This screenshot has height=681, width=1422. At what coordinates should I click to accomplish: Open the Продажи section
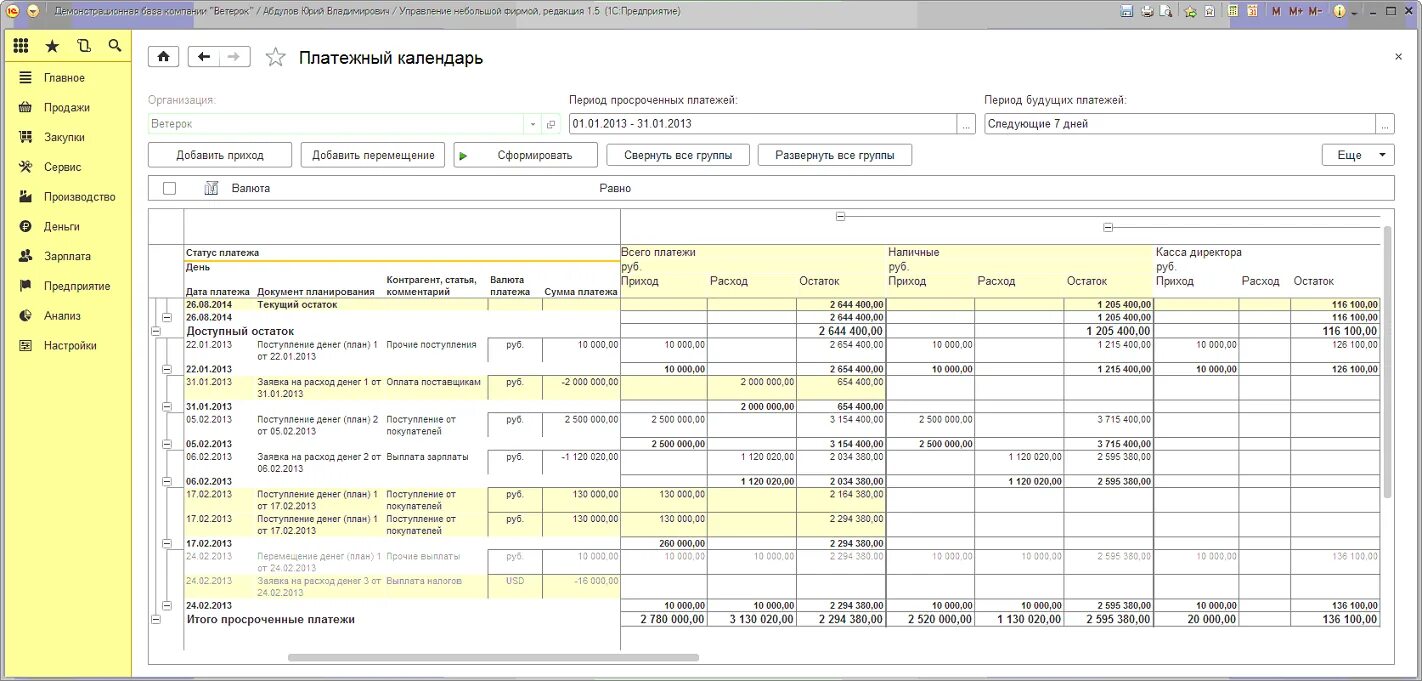point(67,108)
